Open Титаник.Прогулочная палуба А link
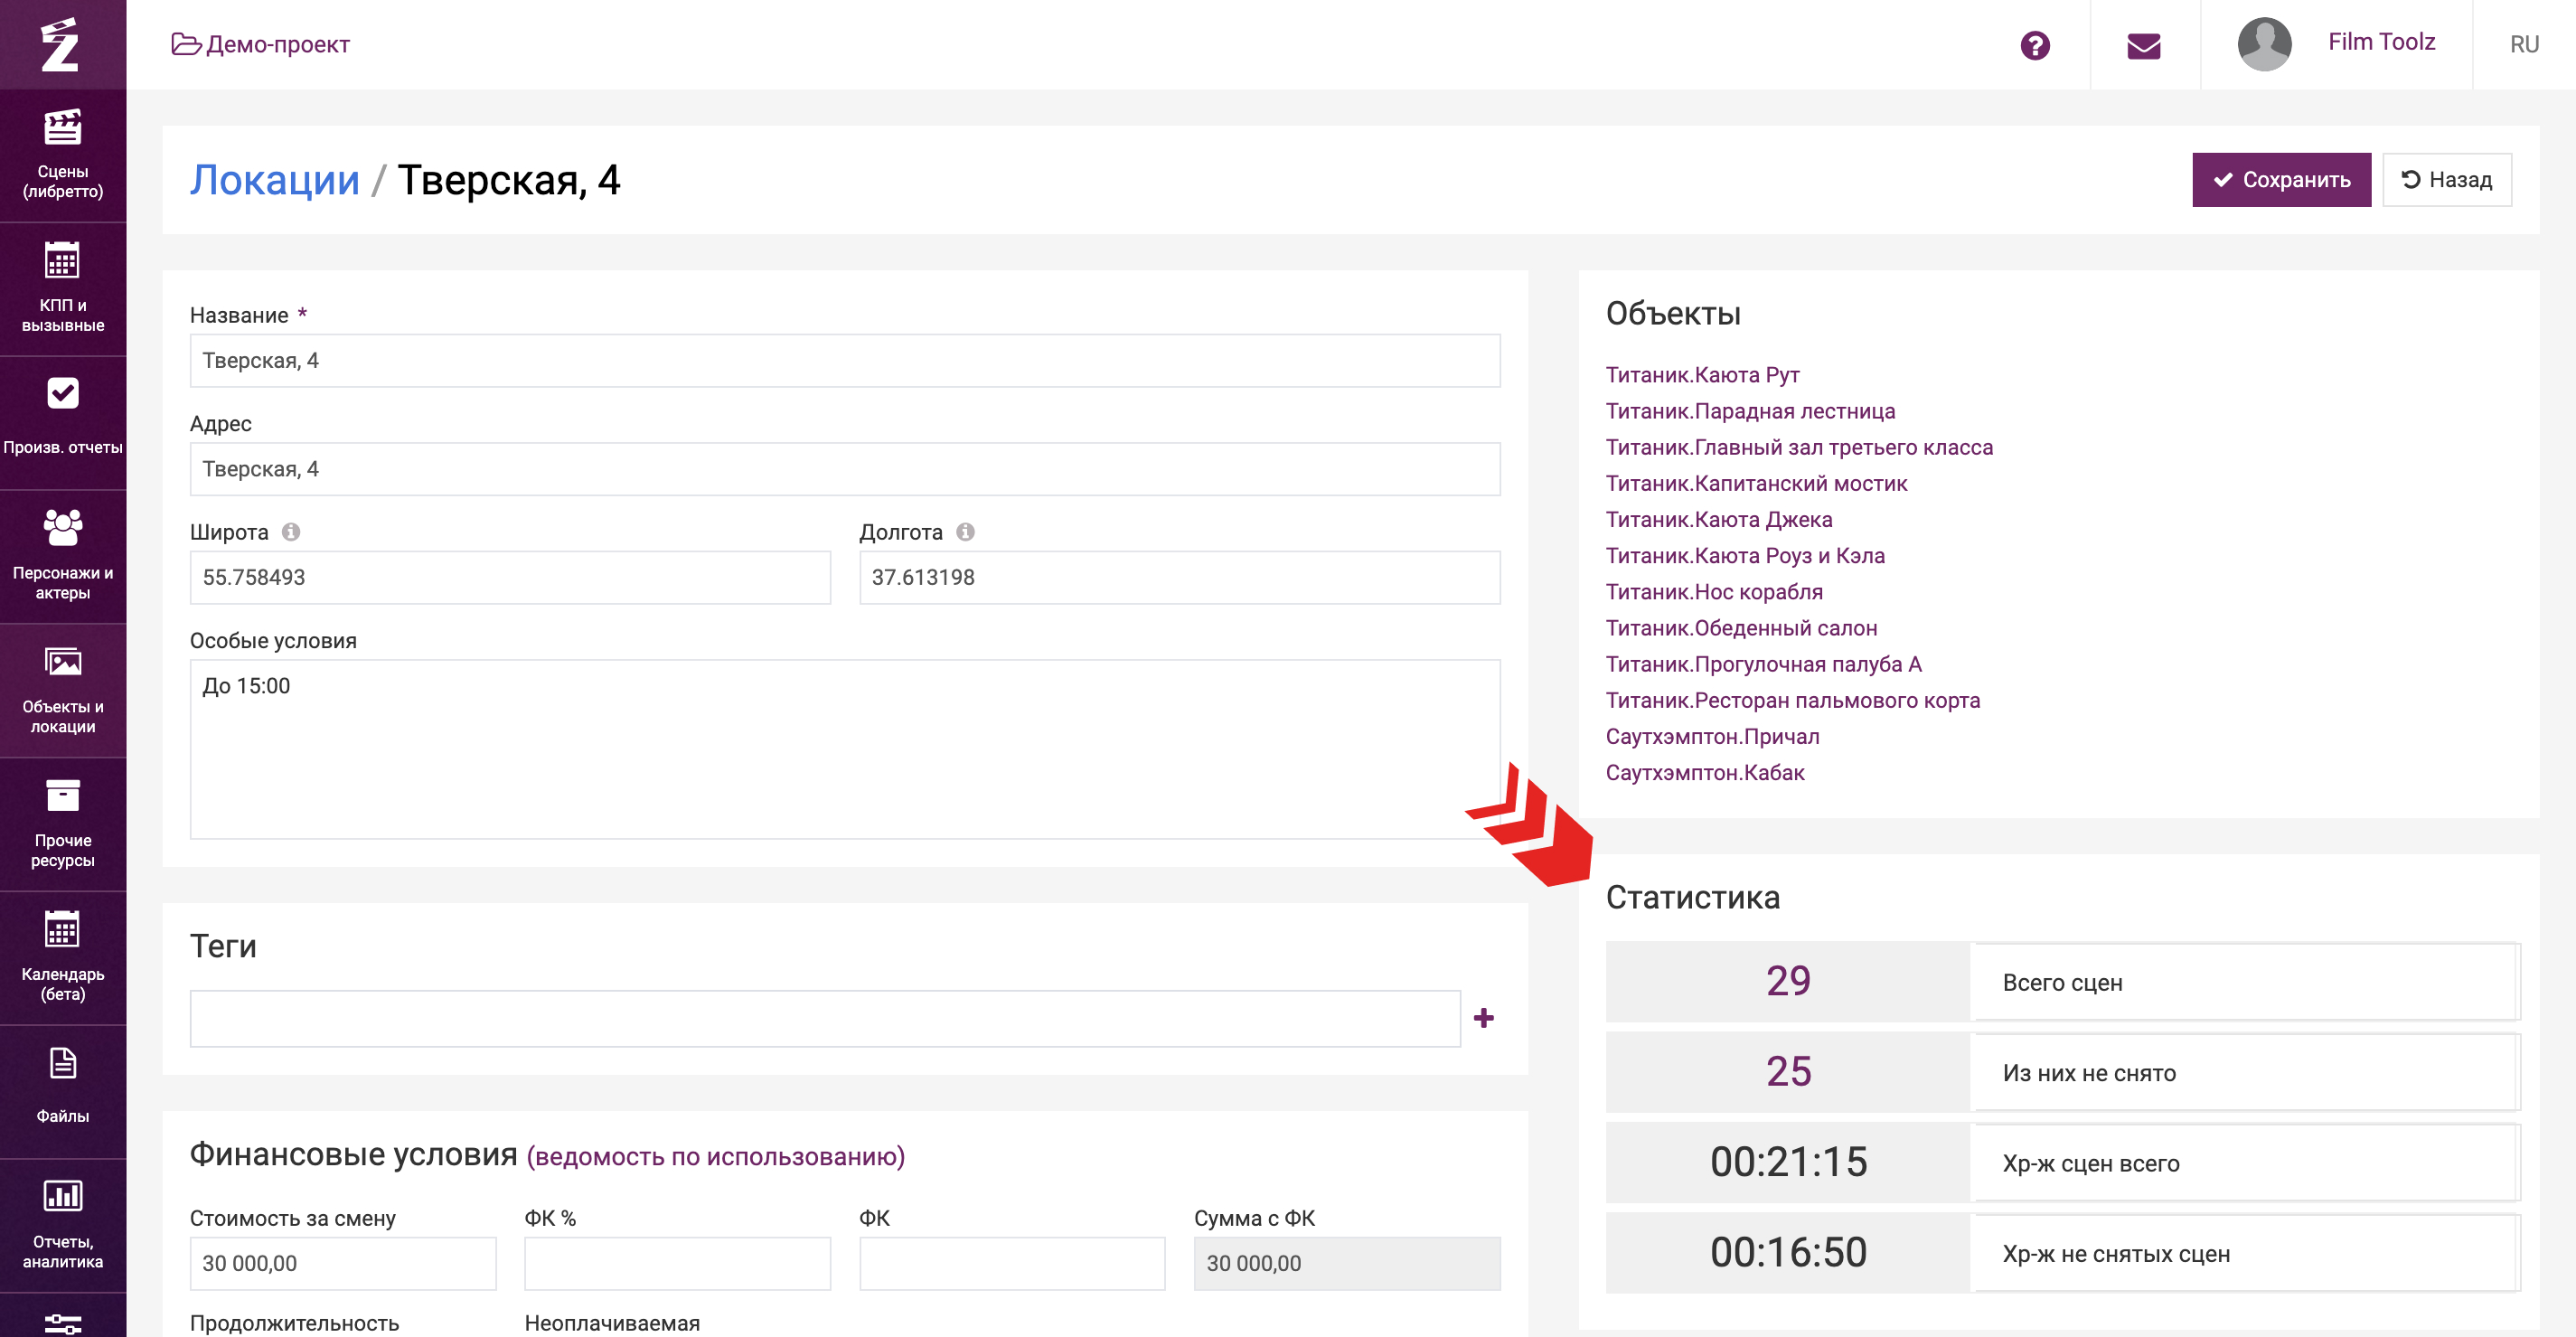This screenshot has height=1337, width=2576. tap(1763, 664)
